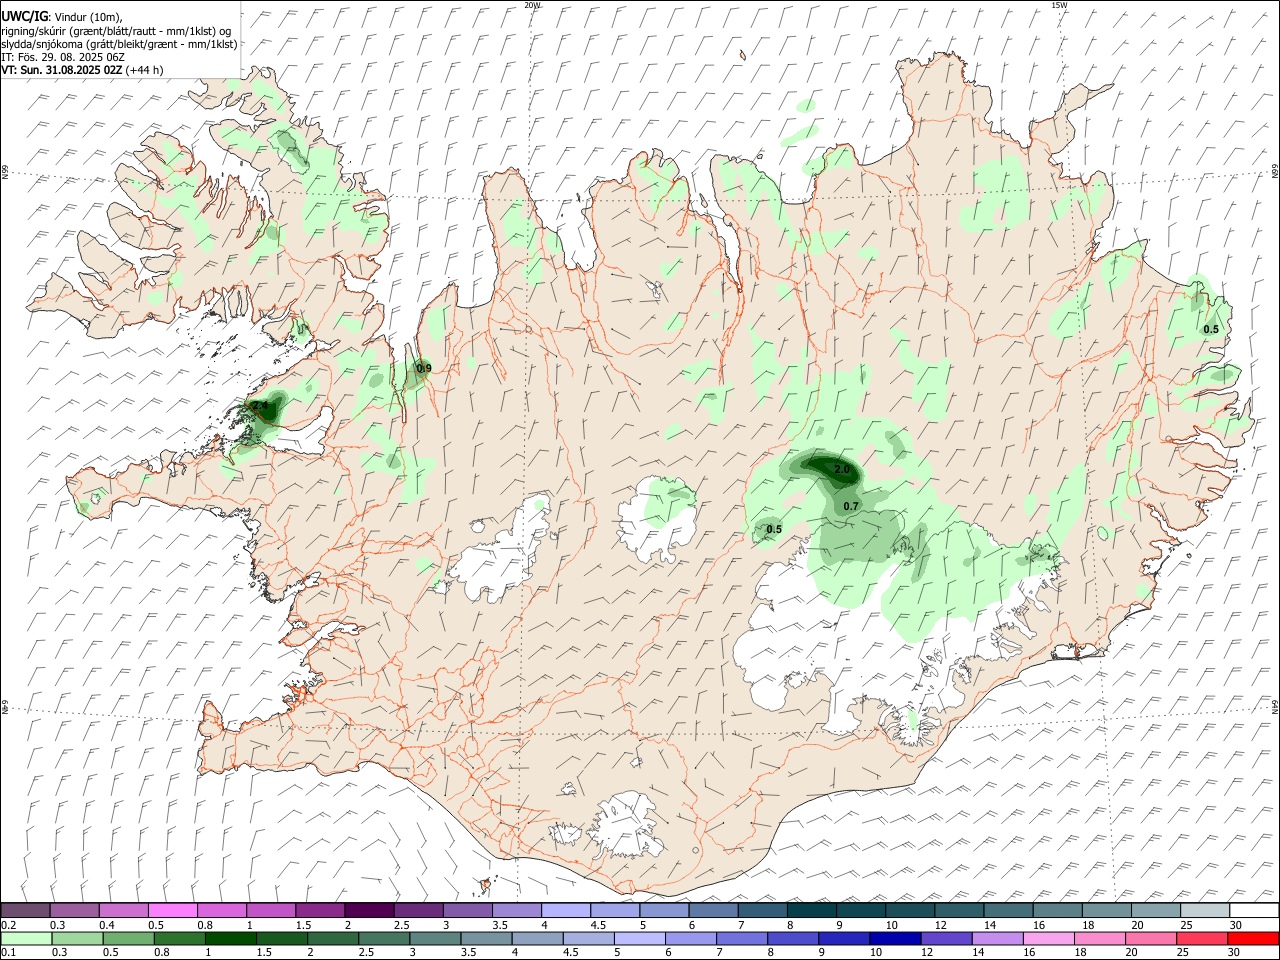This screenshot has width=1280, height=960.
Task: Select the white swatch labeled 30
Action: click(1254, 910)
